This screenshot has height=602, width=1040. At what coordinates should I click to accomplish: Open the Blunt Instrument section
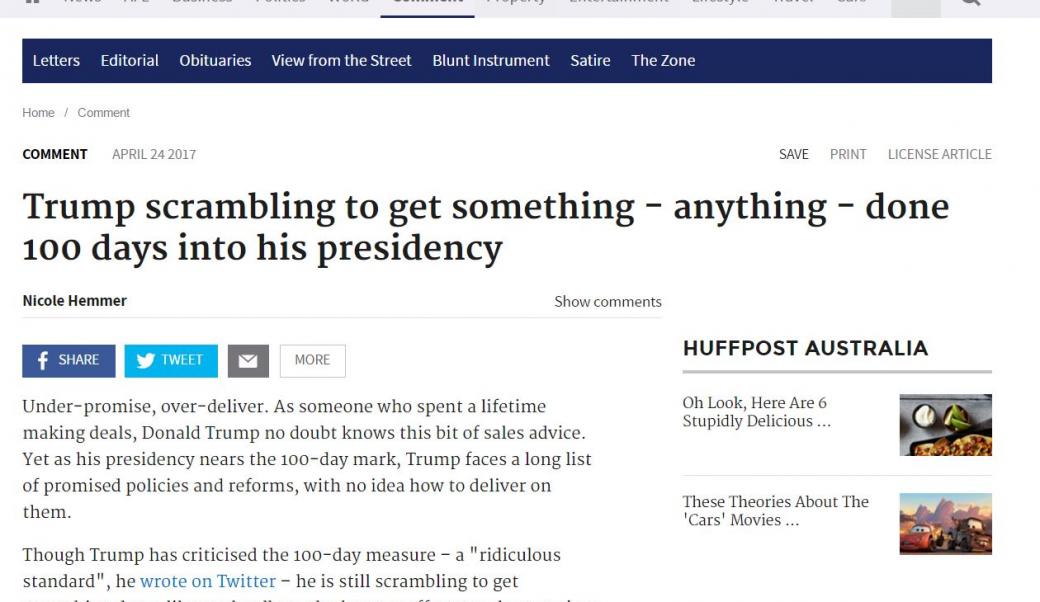click(x=490, y=60)
